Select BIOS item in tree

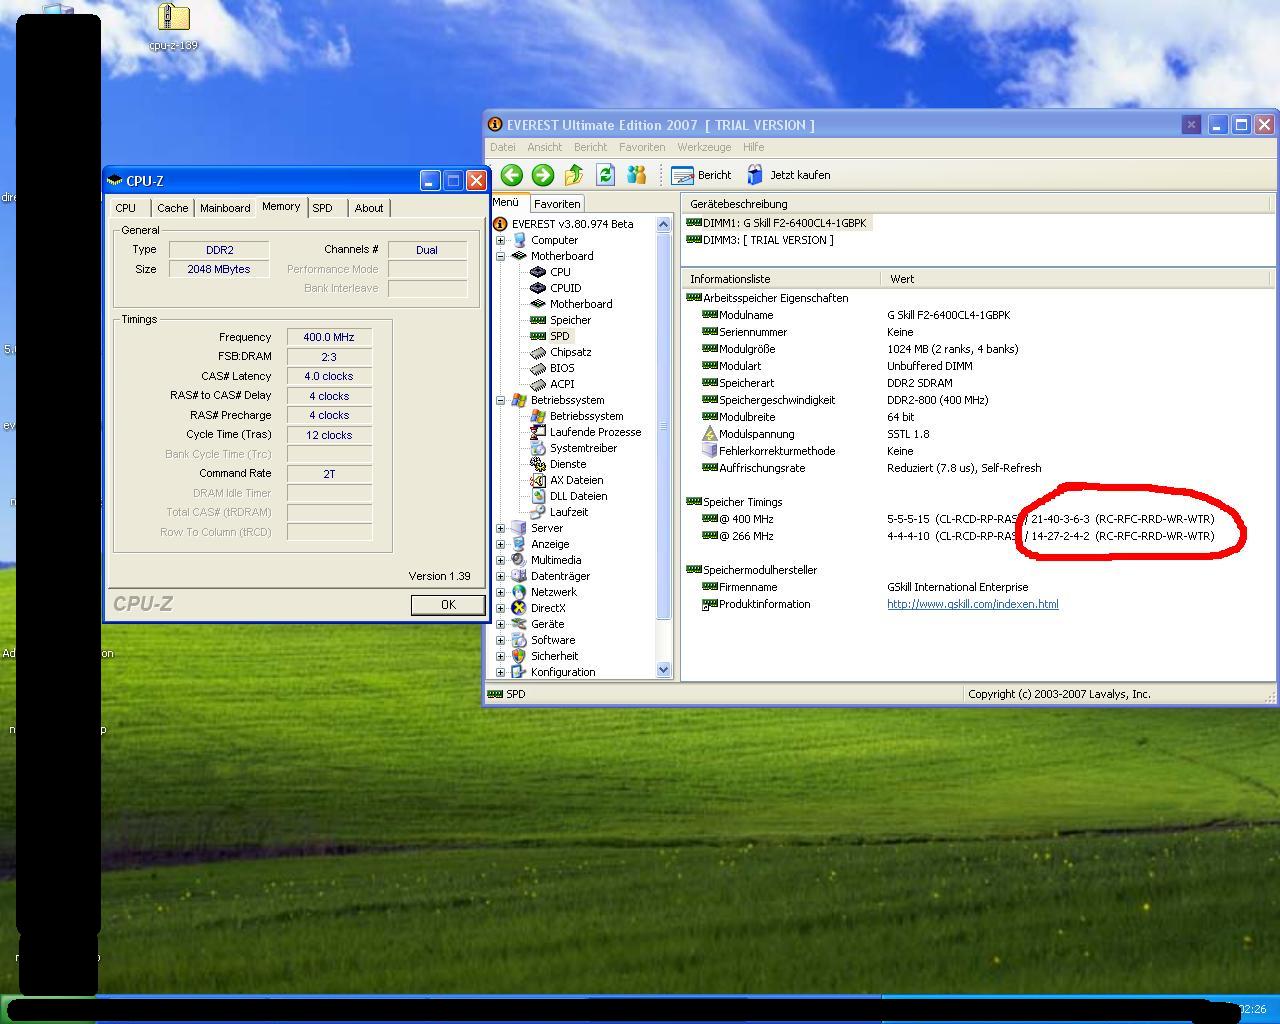562,368
